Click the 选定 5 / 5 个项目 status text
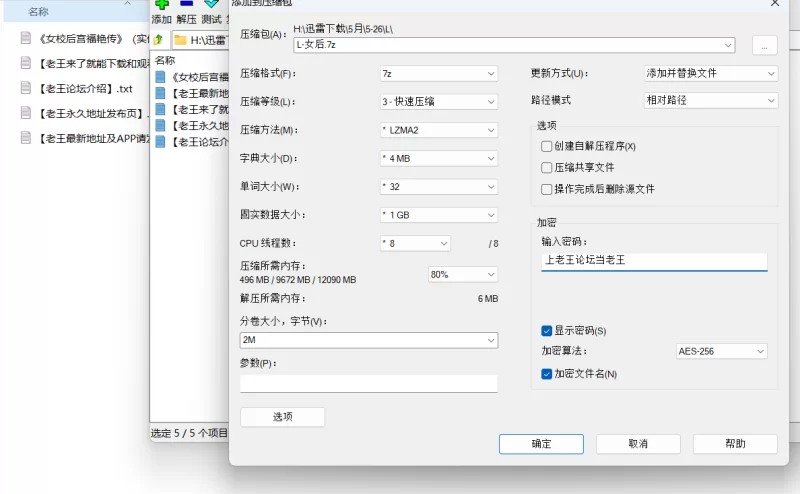This screenshot has height=494, width=800. click(189, 433)
